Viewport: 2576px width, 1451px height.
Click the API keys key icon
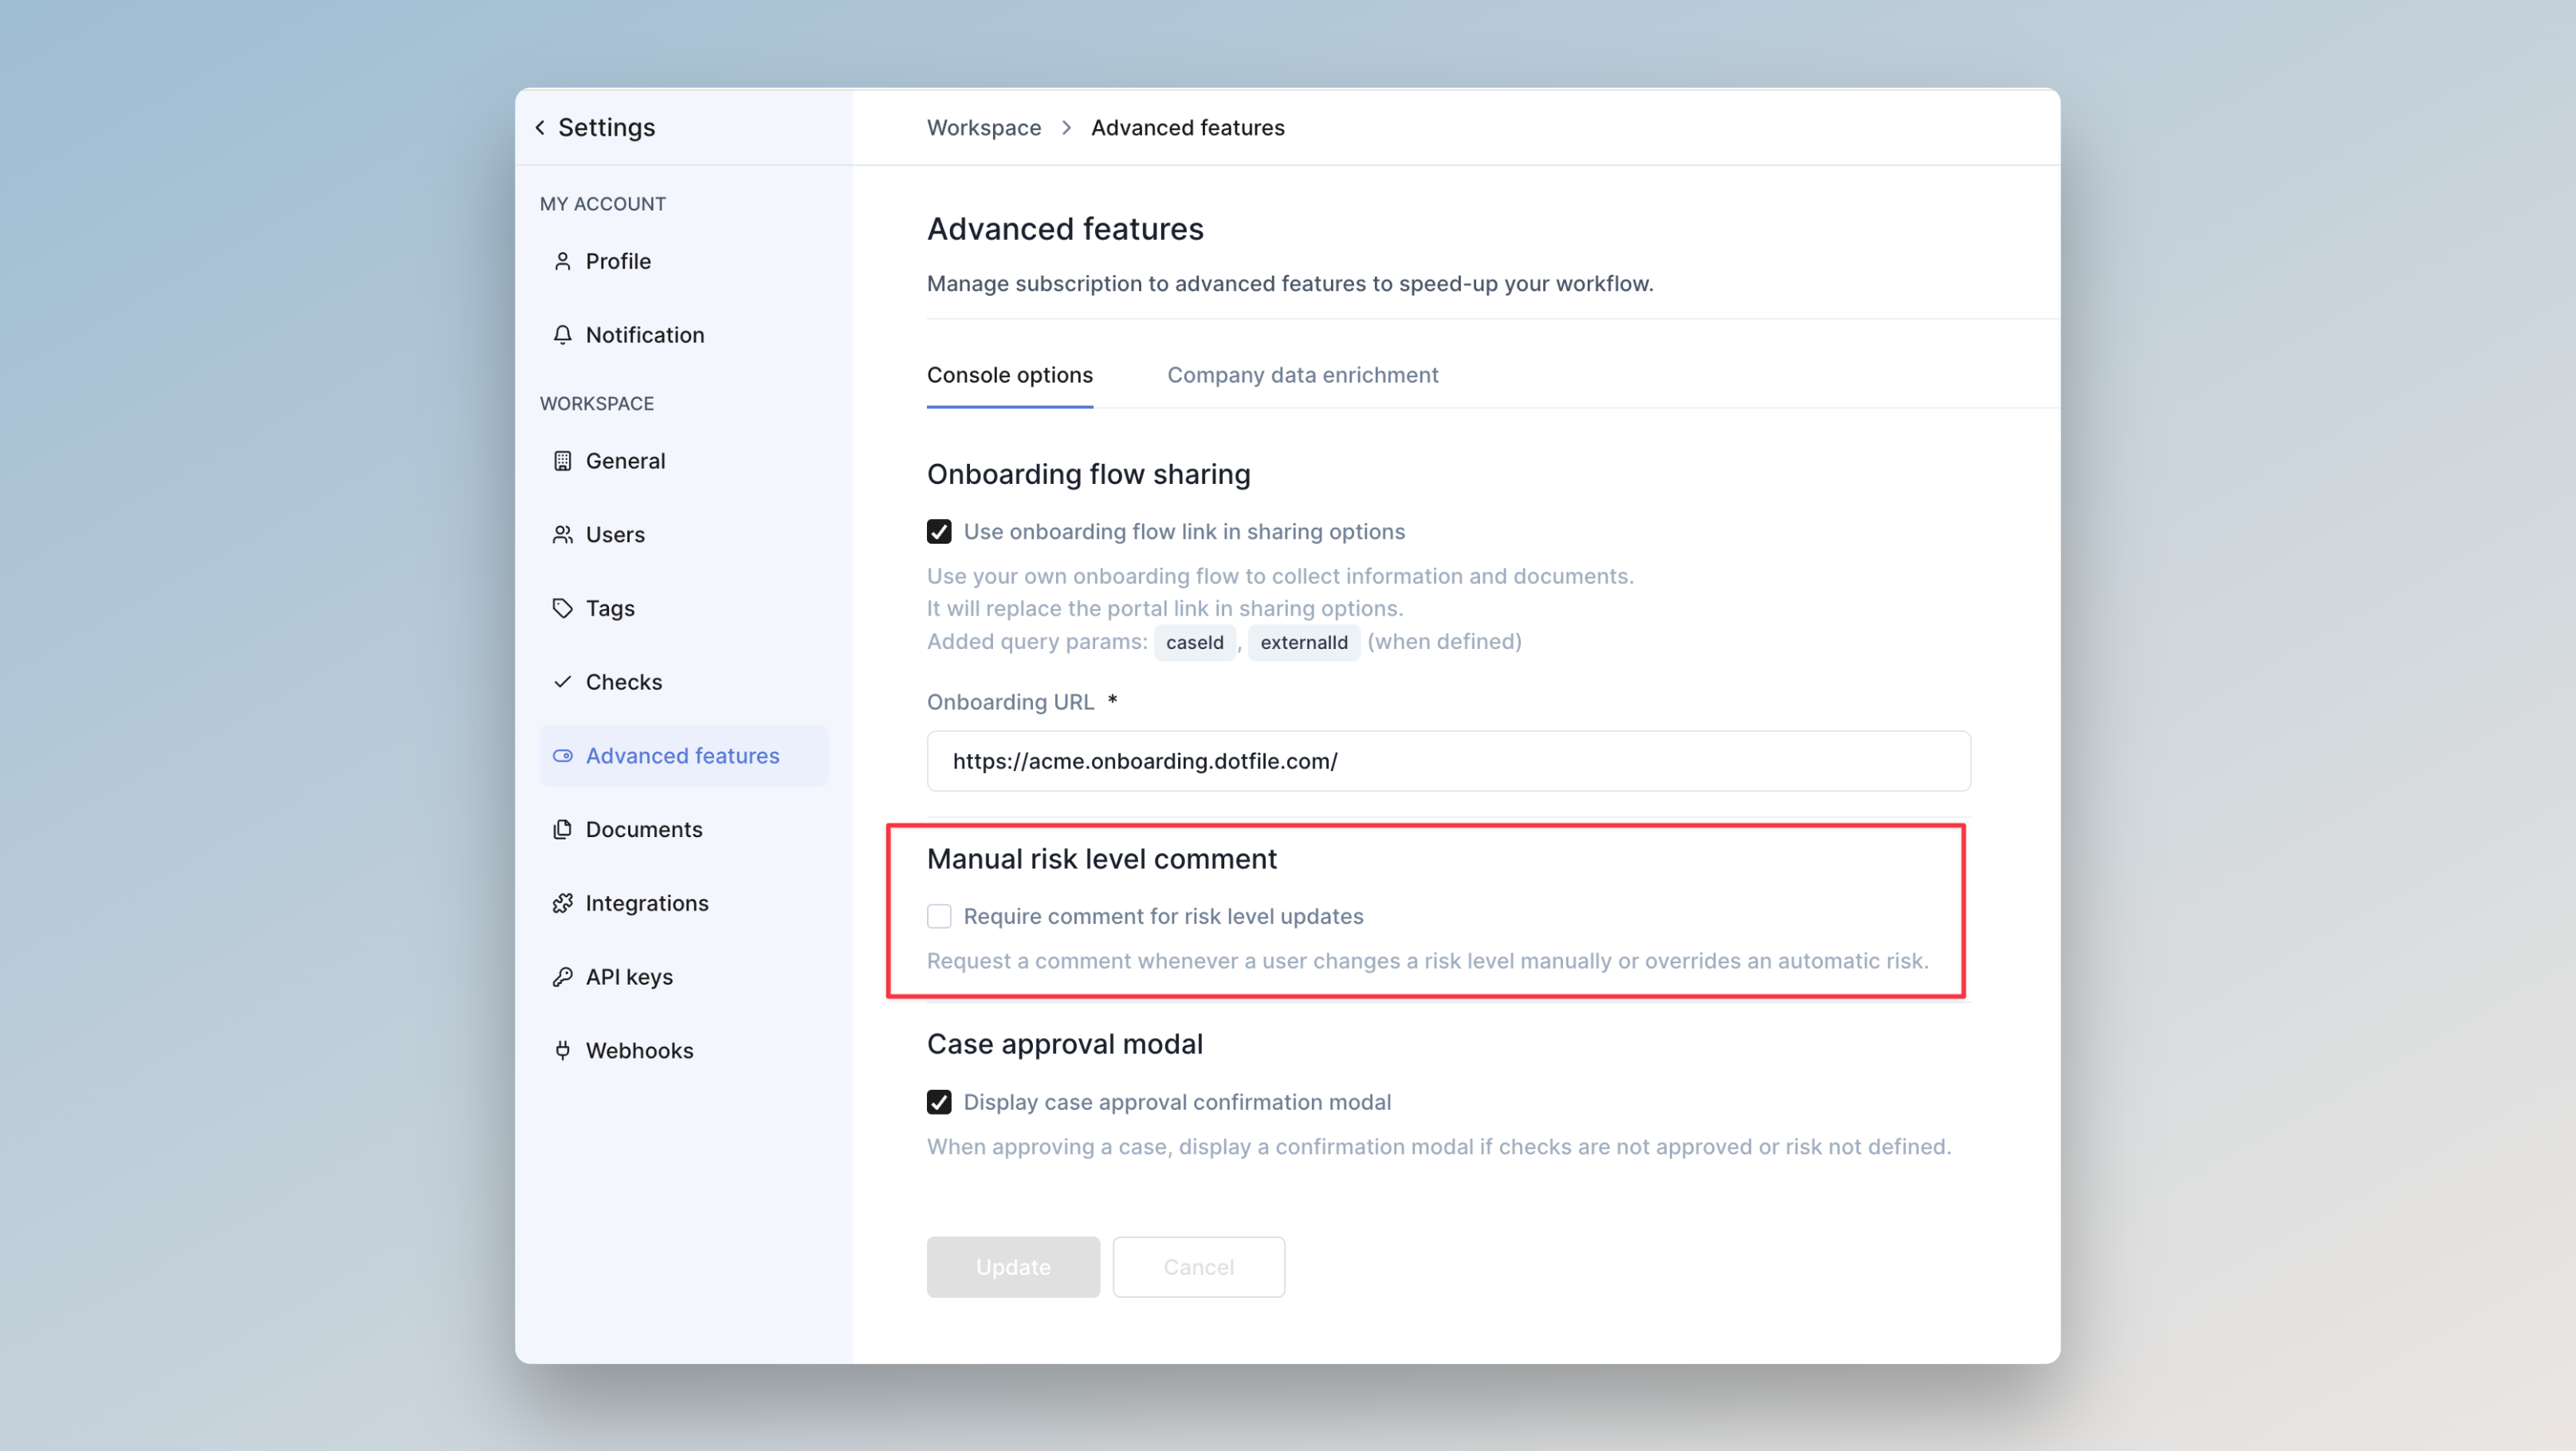pyautogui.click(x=562, y=977)
